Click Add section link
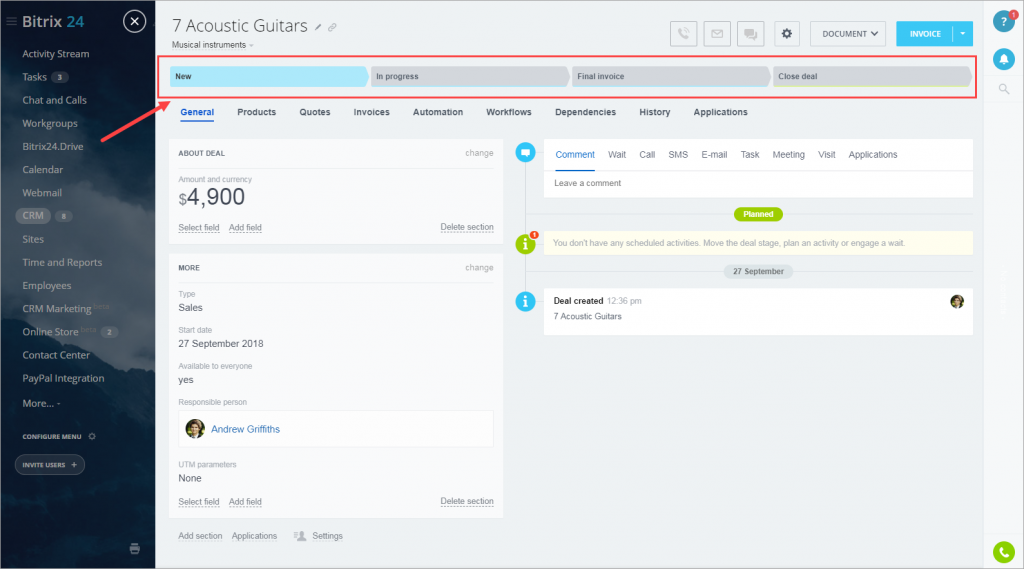Viewport: 1024px width, 569px height. click(x=200, y=536)
